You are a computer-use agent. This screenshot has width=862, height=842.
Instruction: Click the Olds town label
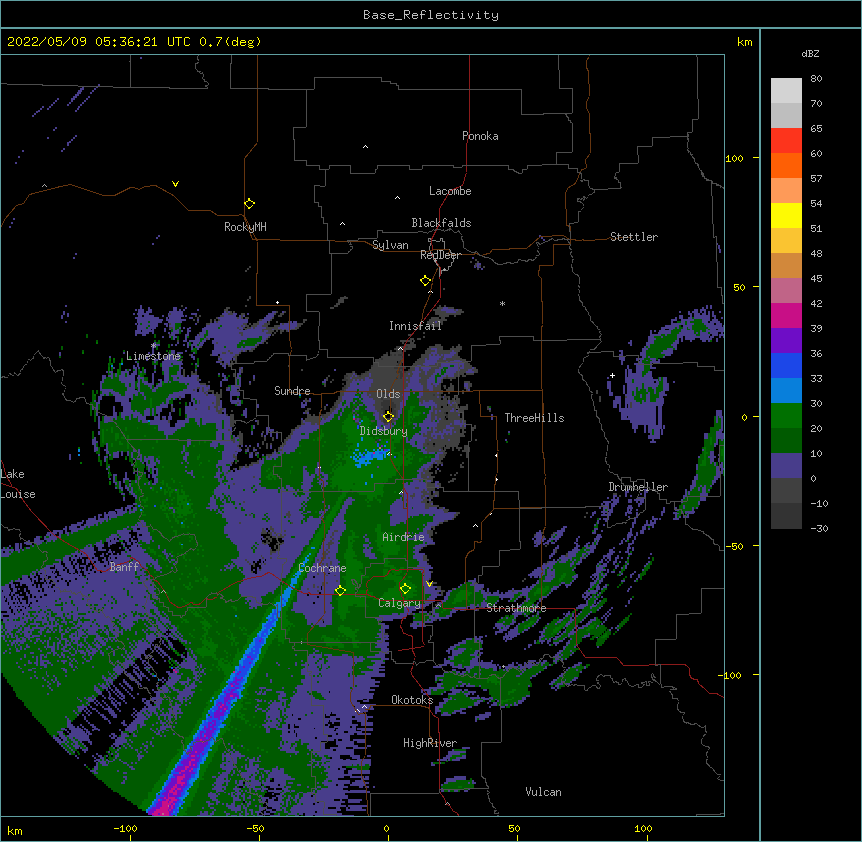(x=388, y=394)
